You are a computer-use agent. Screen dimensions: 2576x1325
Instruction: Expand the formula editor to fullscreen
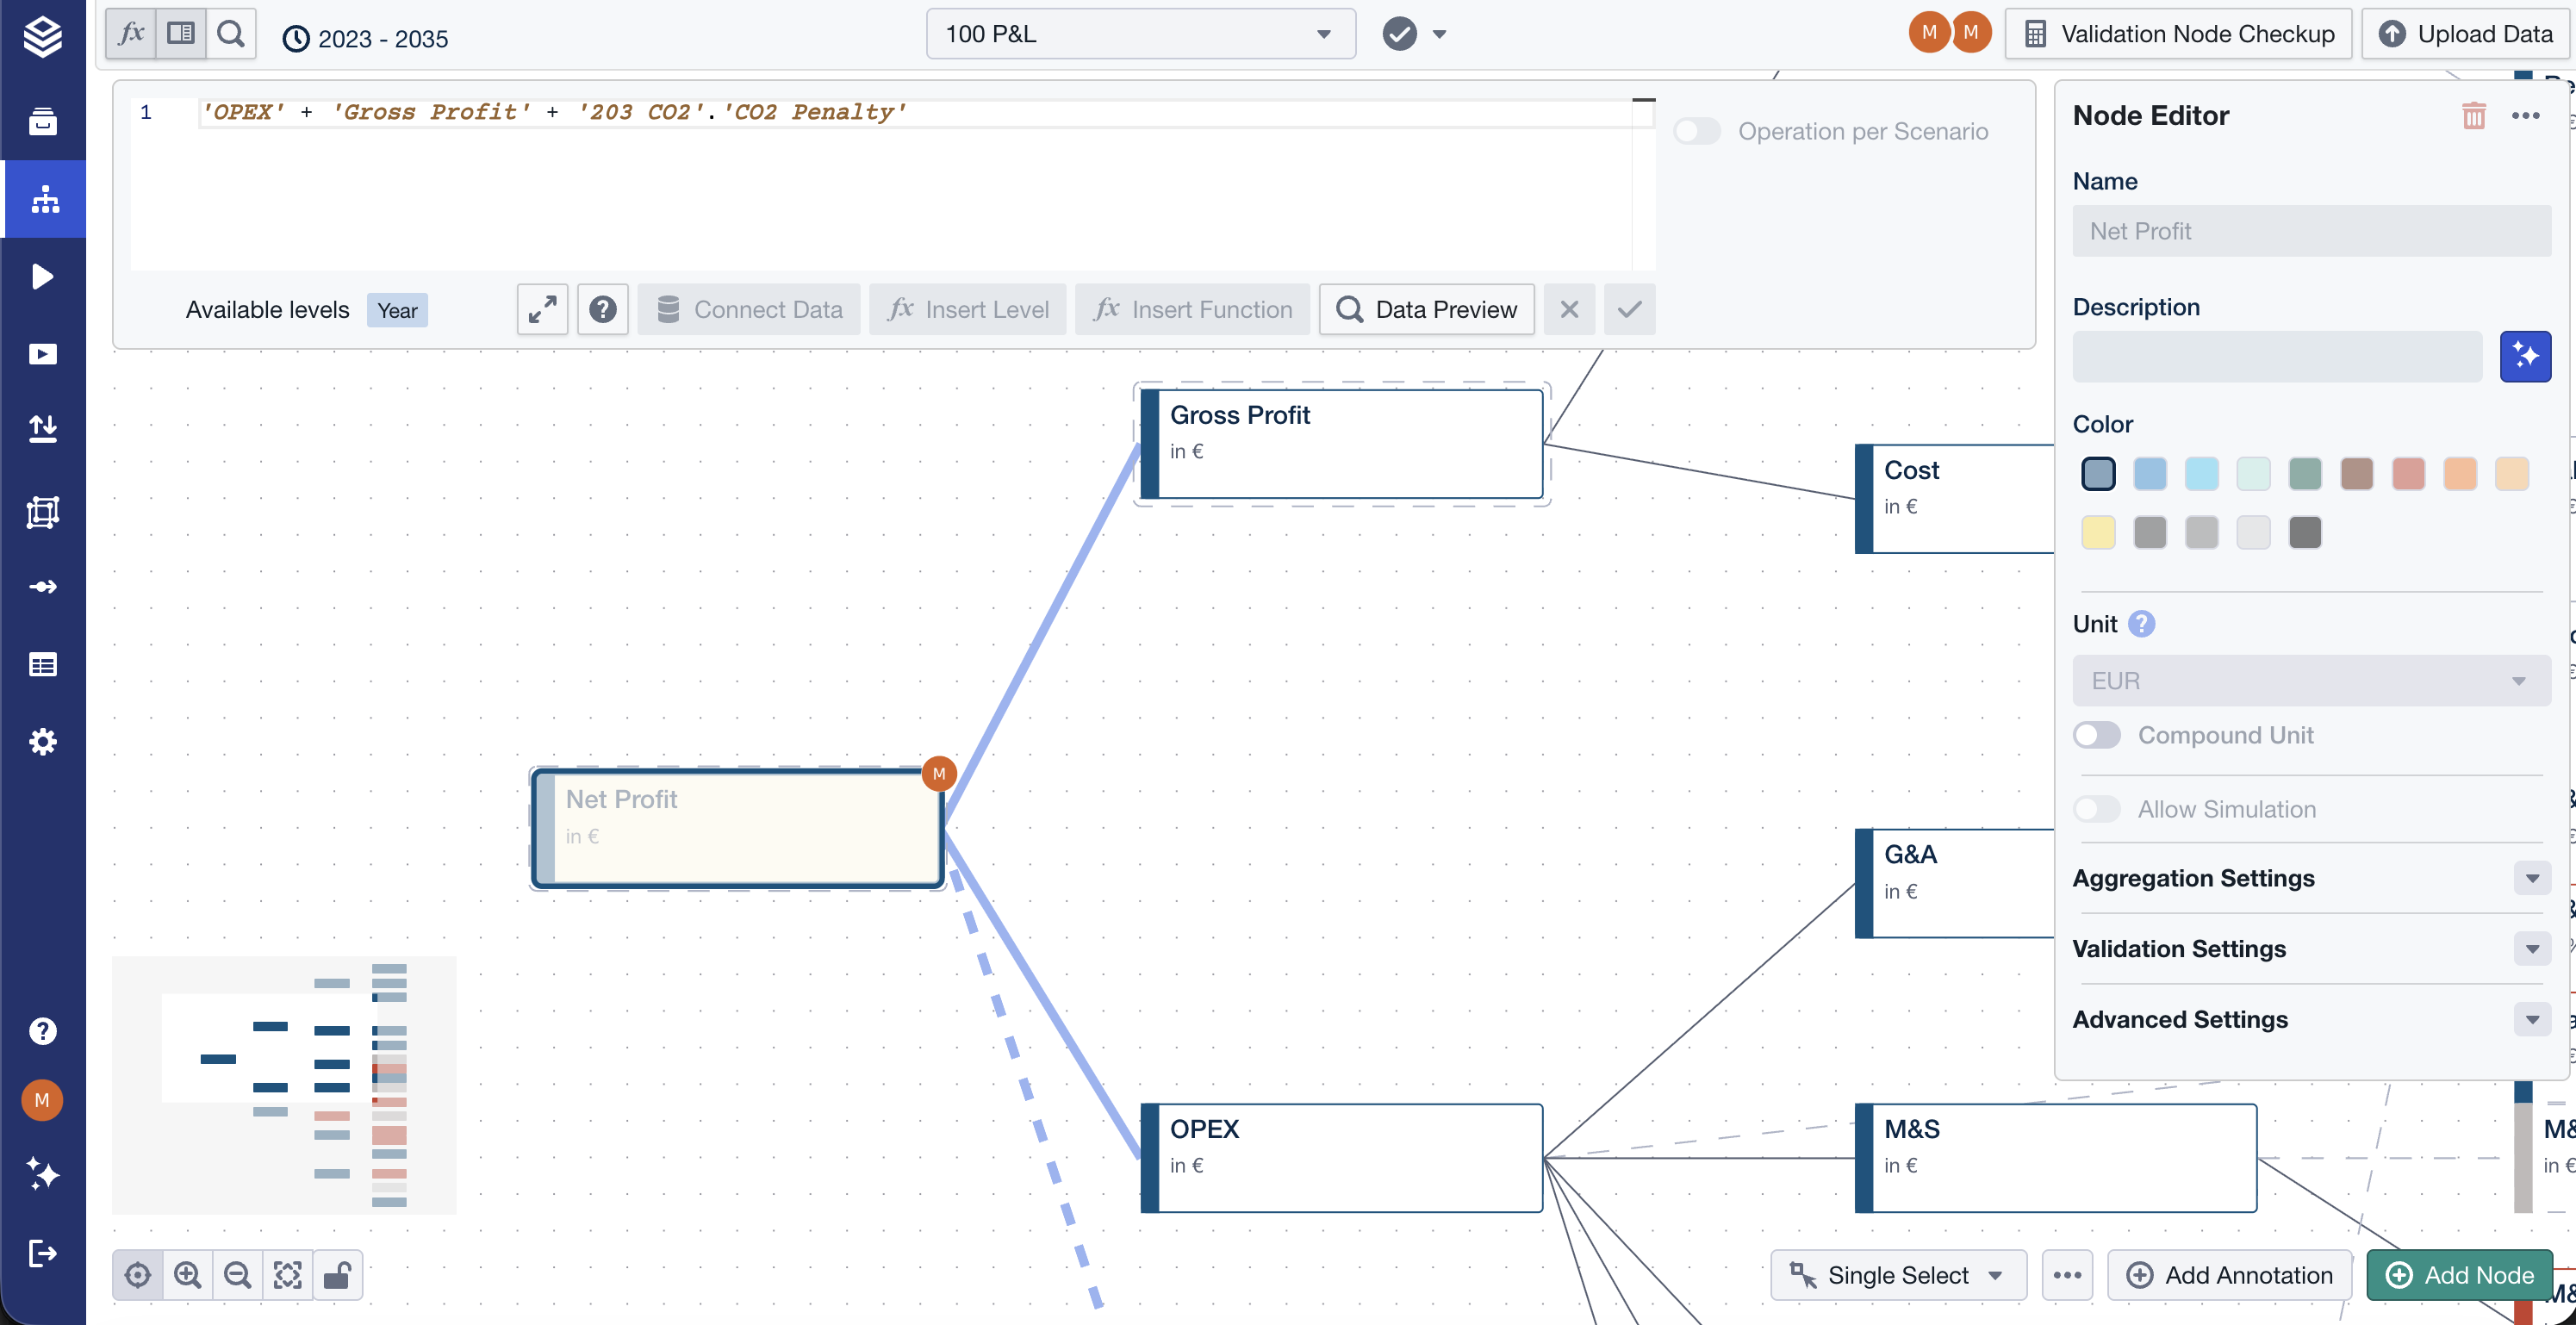pyautogui.click(x=542, y=309)
